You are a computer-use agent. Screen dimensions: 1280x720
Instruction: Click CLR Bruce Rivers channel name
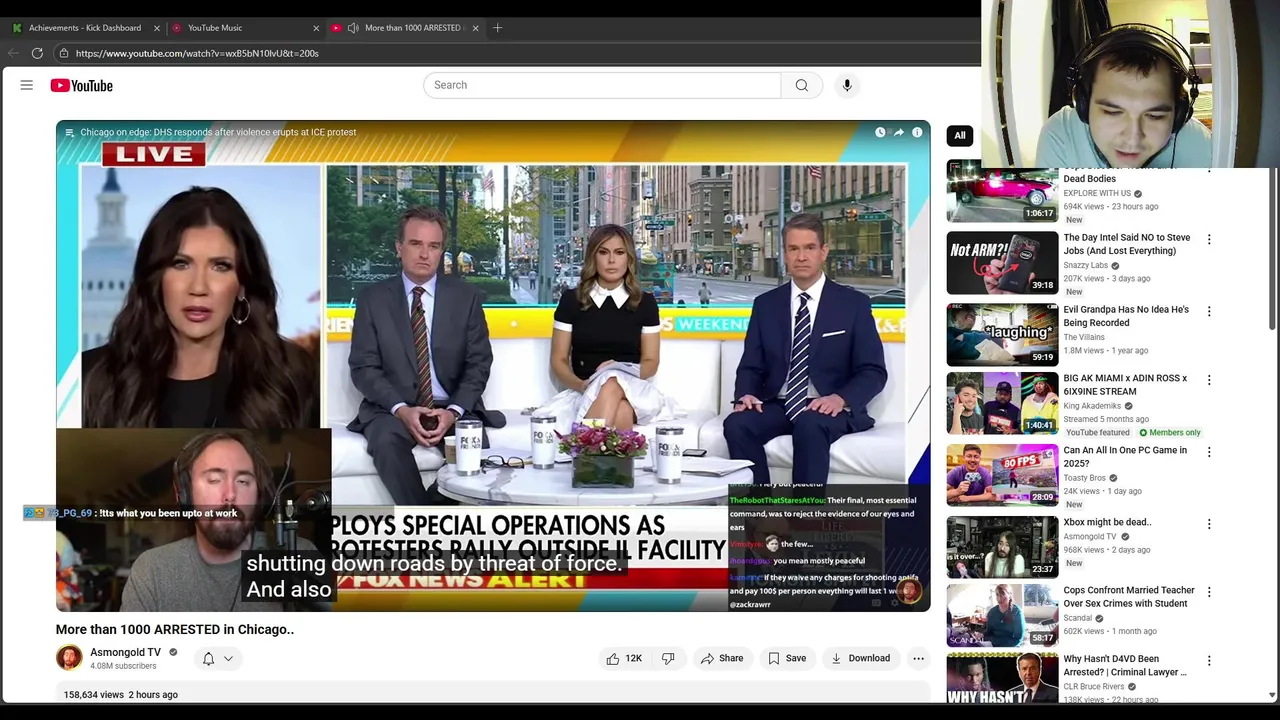point(1094,687)
